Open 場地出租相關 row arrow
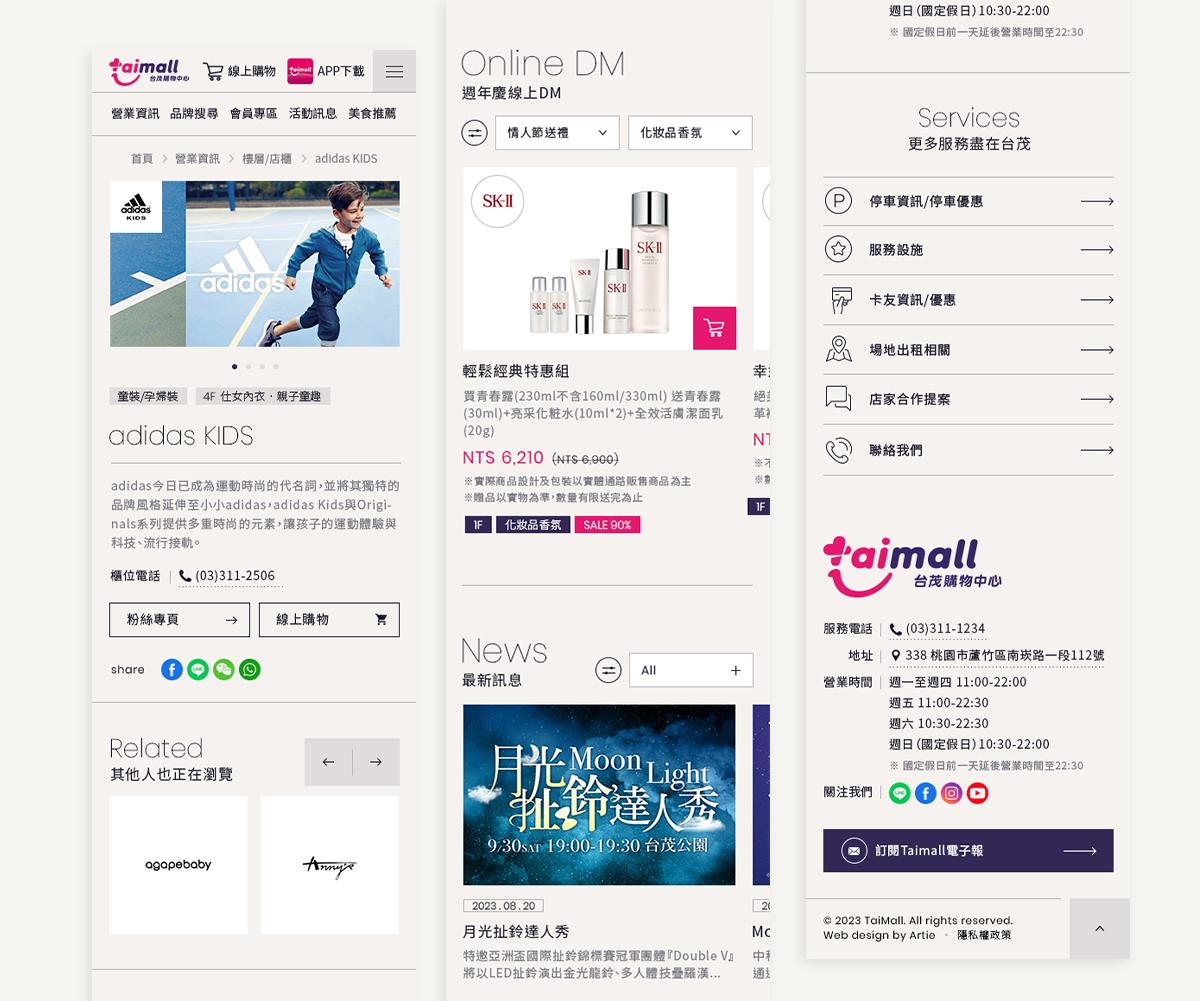Image resolution: width=1200 pixels, height=1001 pixels. pos(1097,350)
